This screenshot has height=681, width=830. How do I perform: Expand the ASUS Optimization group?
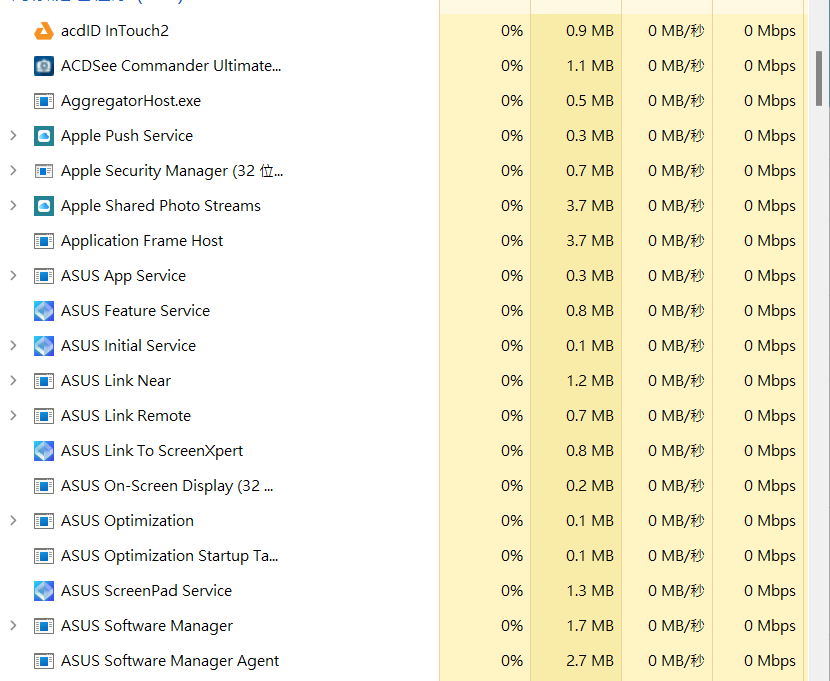pos(14,521)
